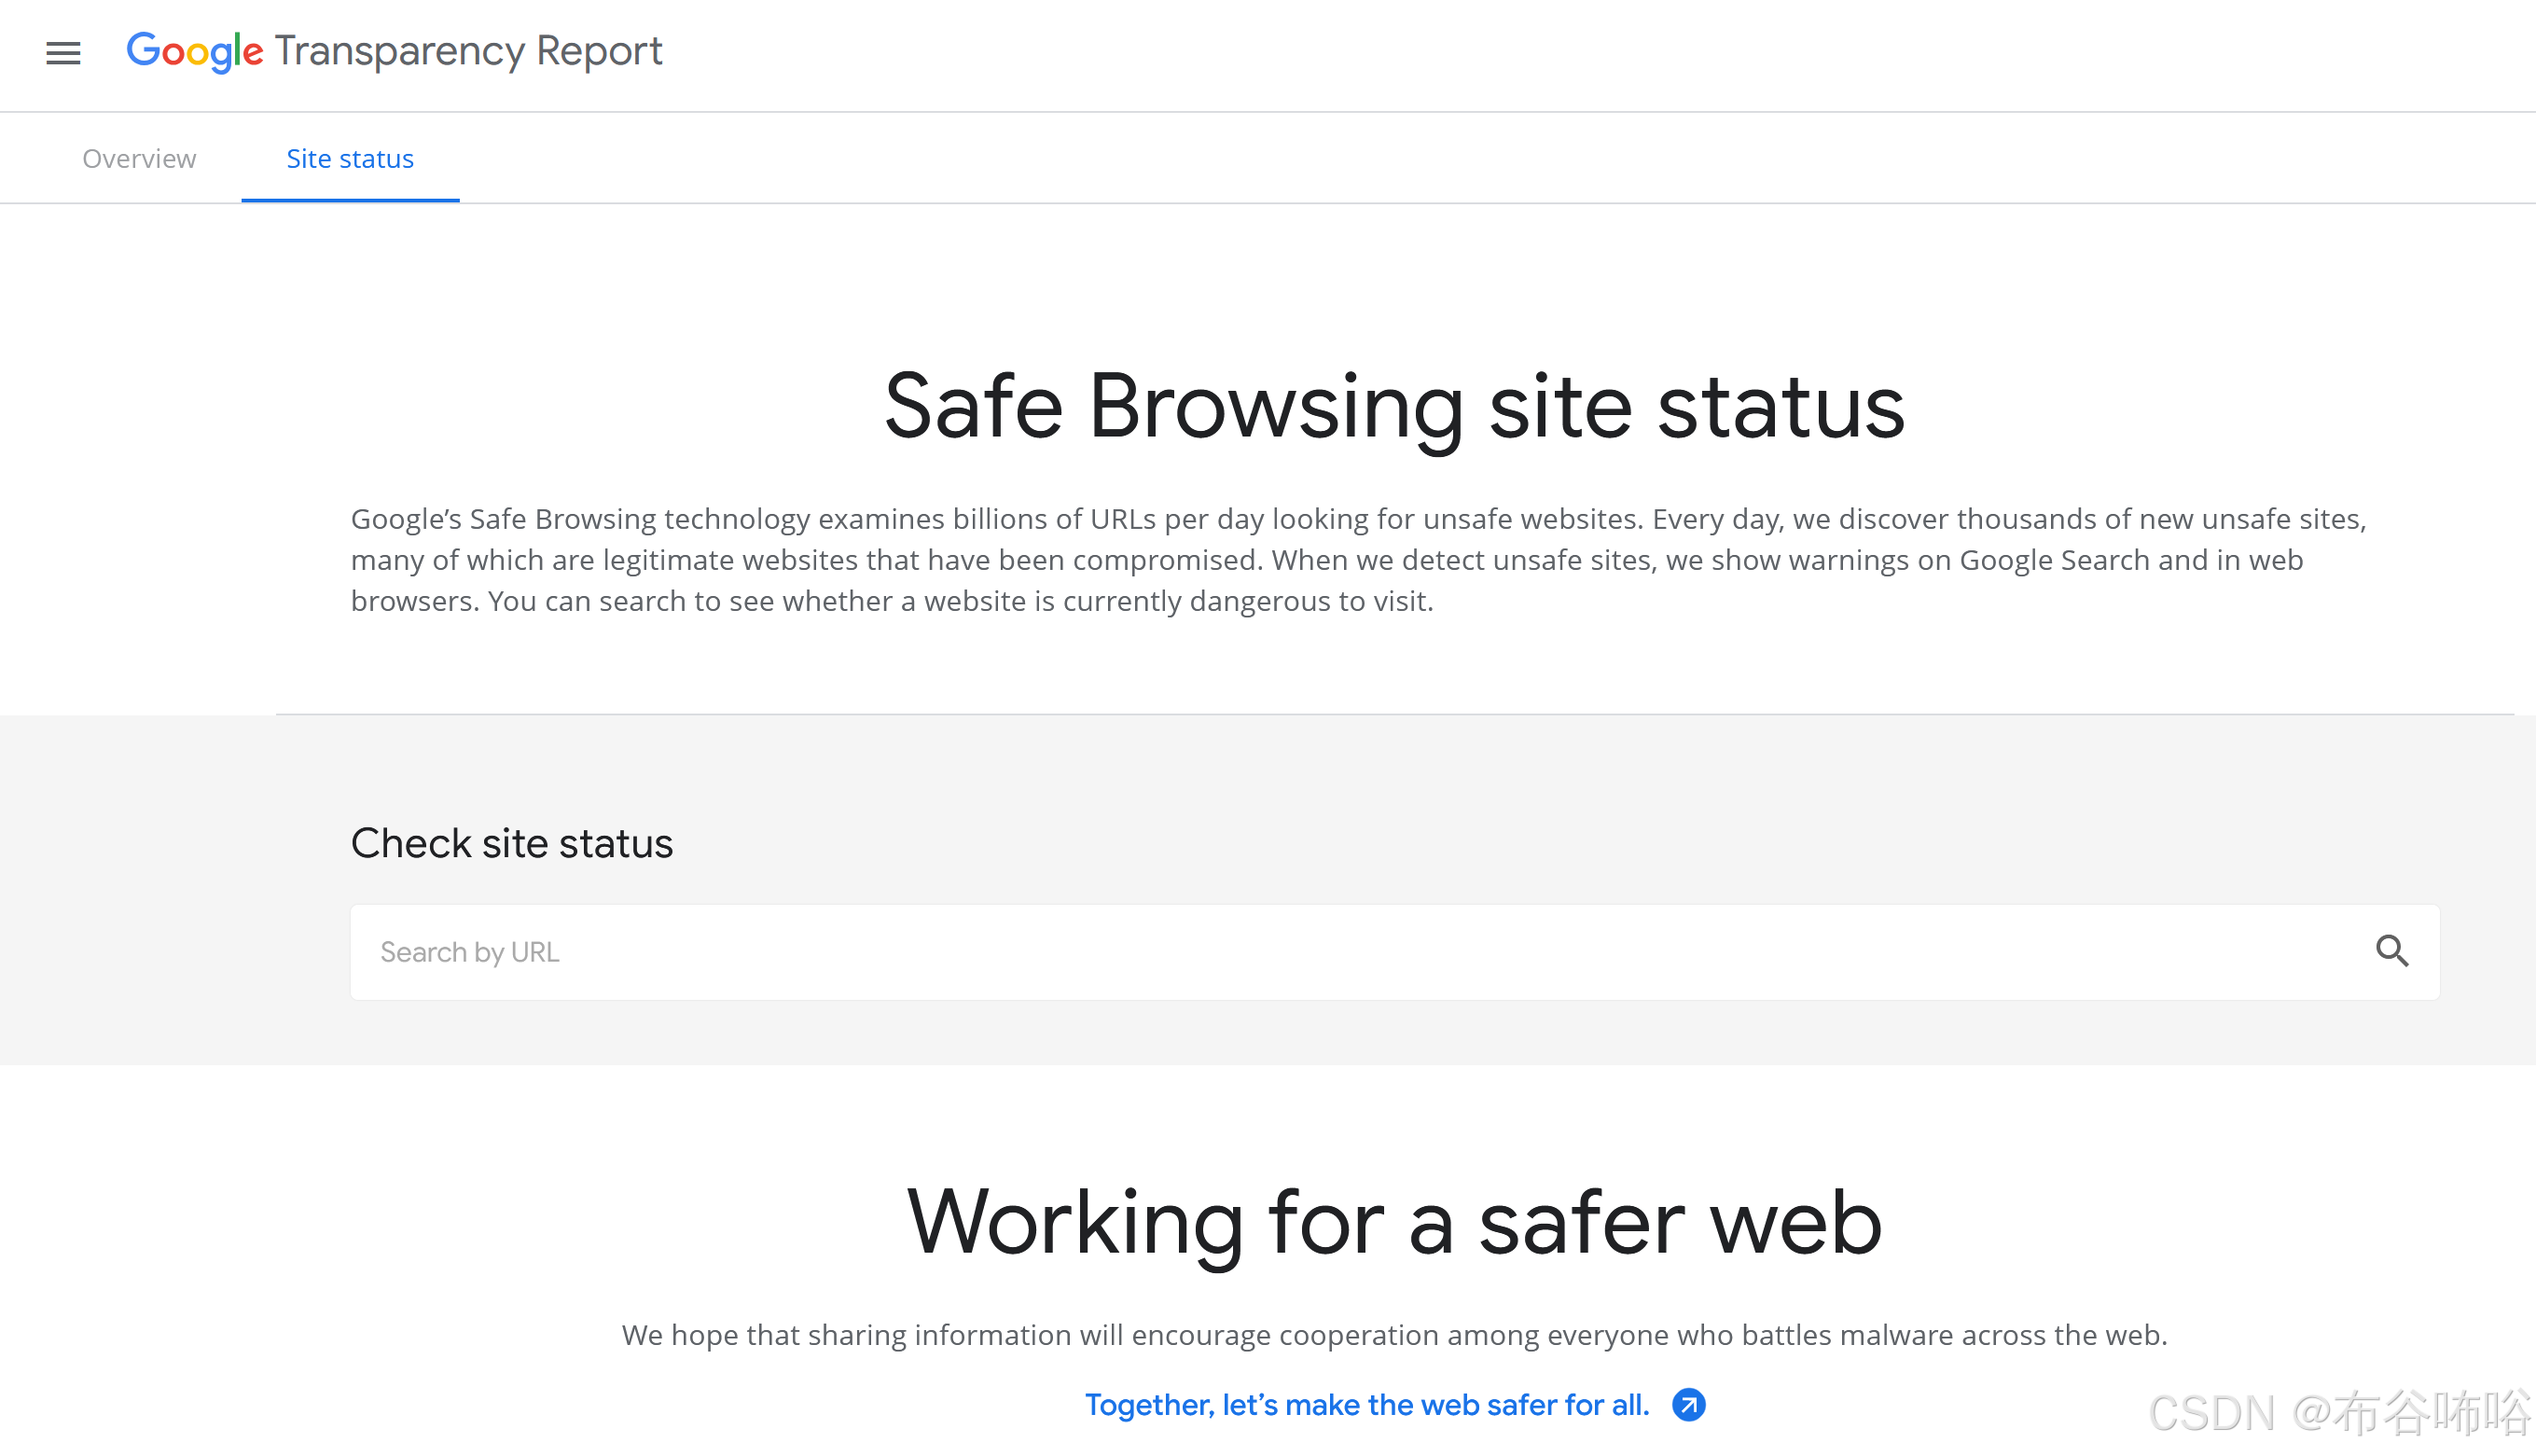
Task: Click the blue circular arrow icon
Action: tap(1688, 1405)
